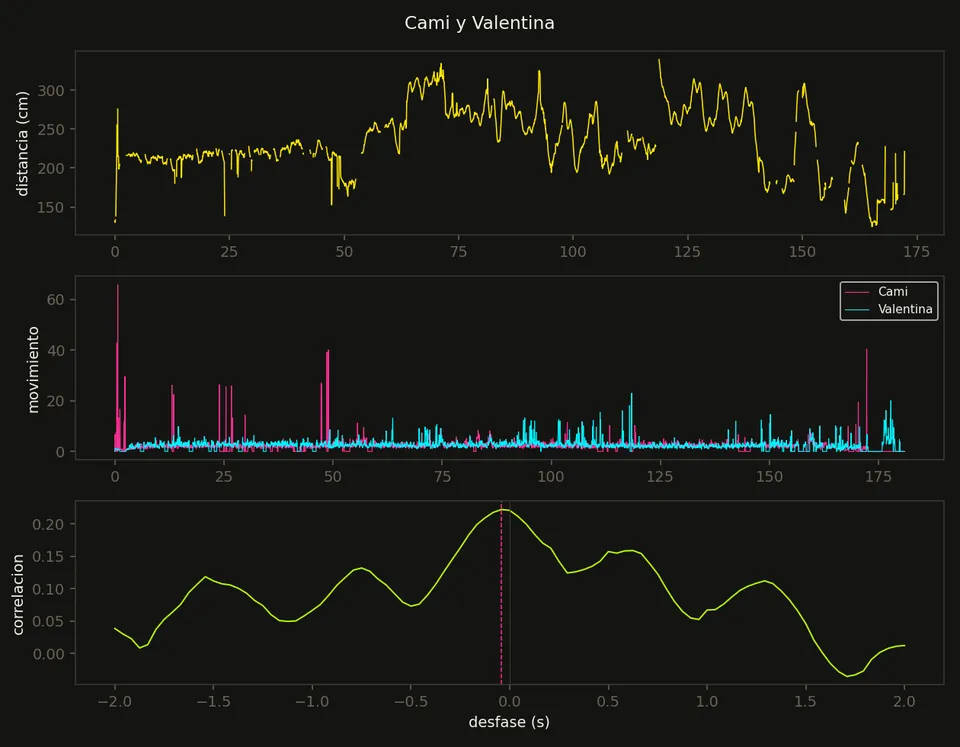Click the Valentina legend entry
The height and width of the screenshot is (747, 960).
click(x=888, y=309)
